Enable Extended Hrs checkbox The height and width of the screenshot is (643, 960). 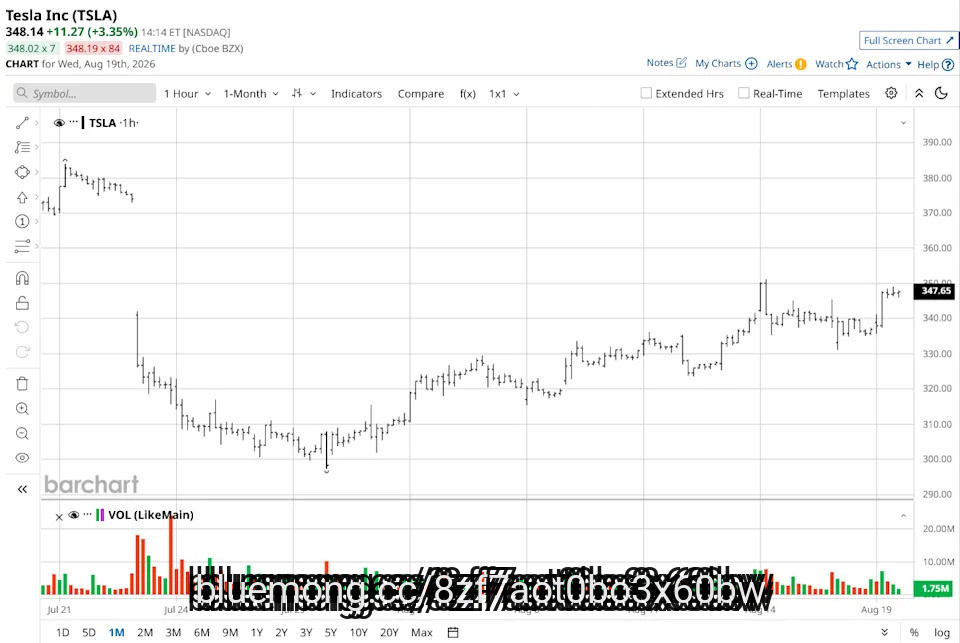646,93
